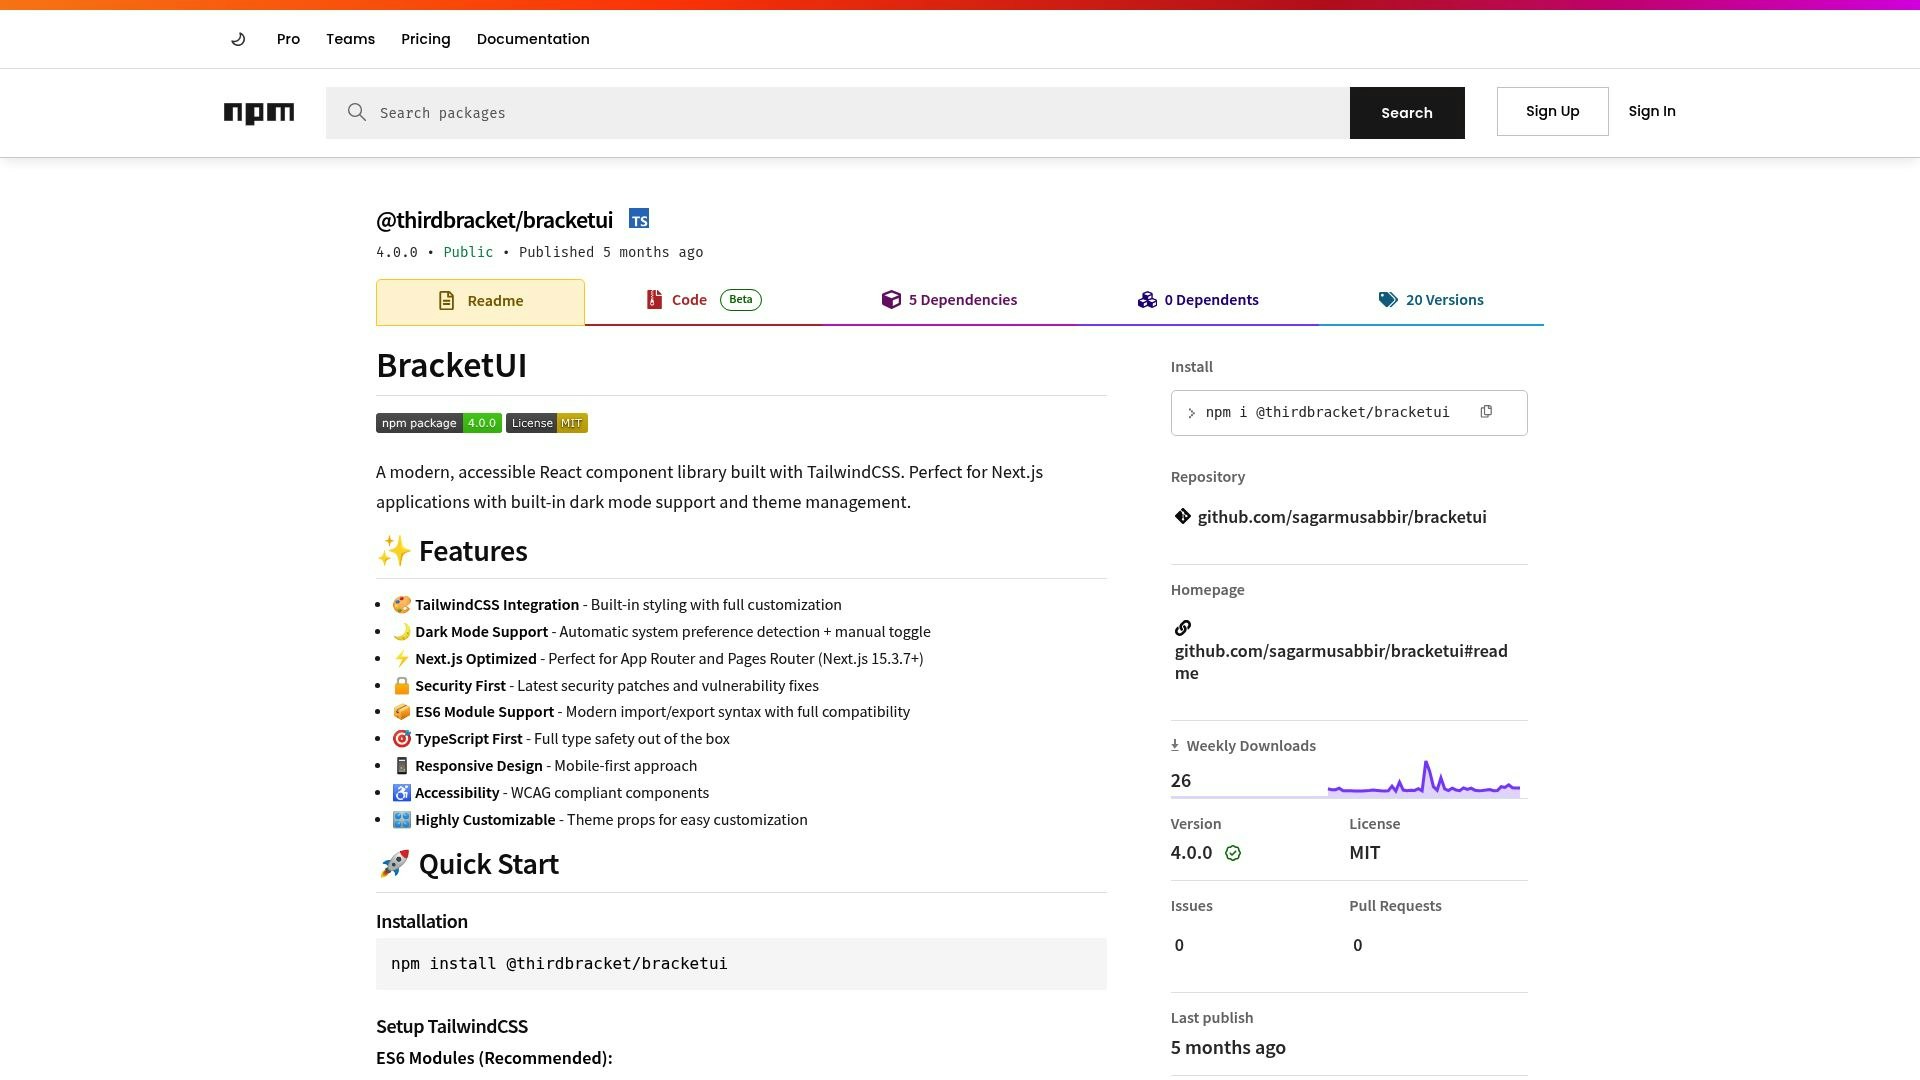
Task: Click the Last publish 5 months ago value
Action: [1228, 1048]
